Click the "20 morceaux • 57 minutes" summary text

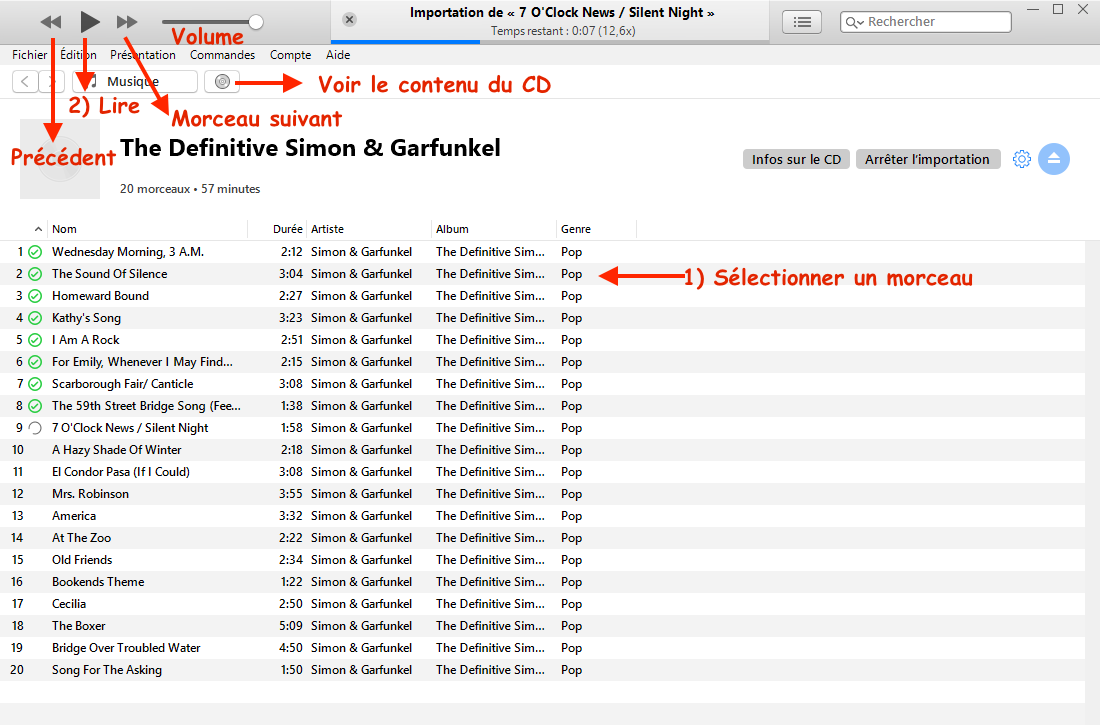[190, 189]
